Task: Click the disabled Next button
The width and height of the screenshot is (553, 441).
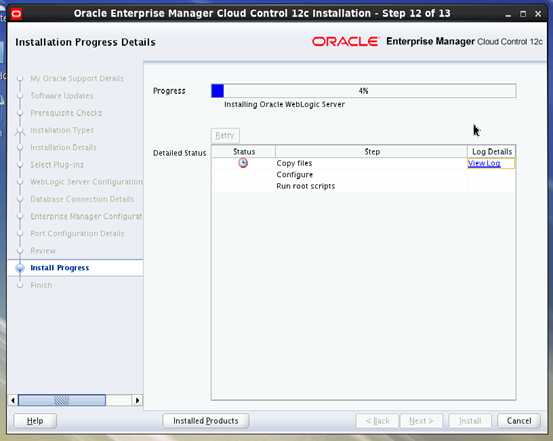Action: pos(421,421)
